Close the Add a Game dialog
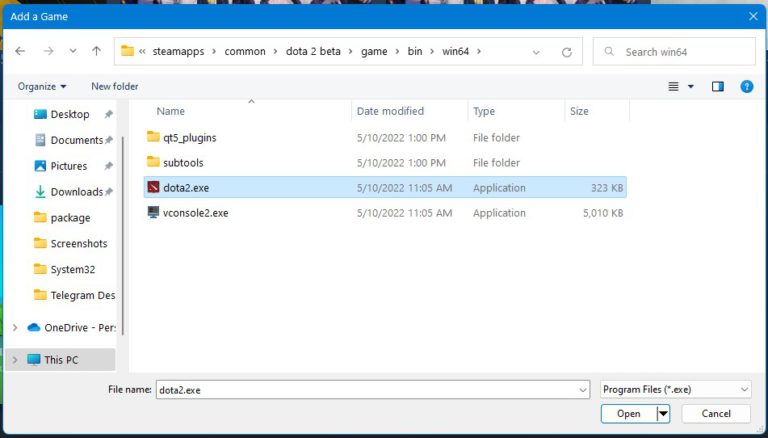 (x=753, y=17)
